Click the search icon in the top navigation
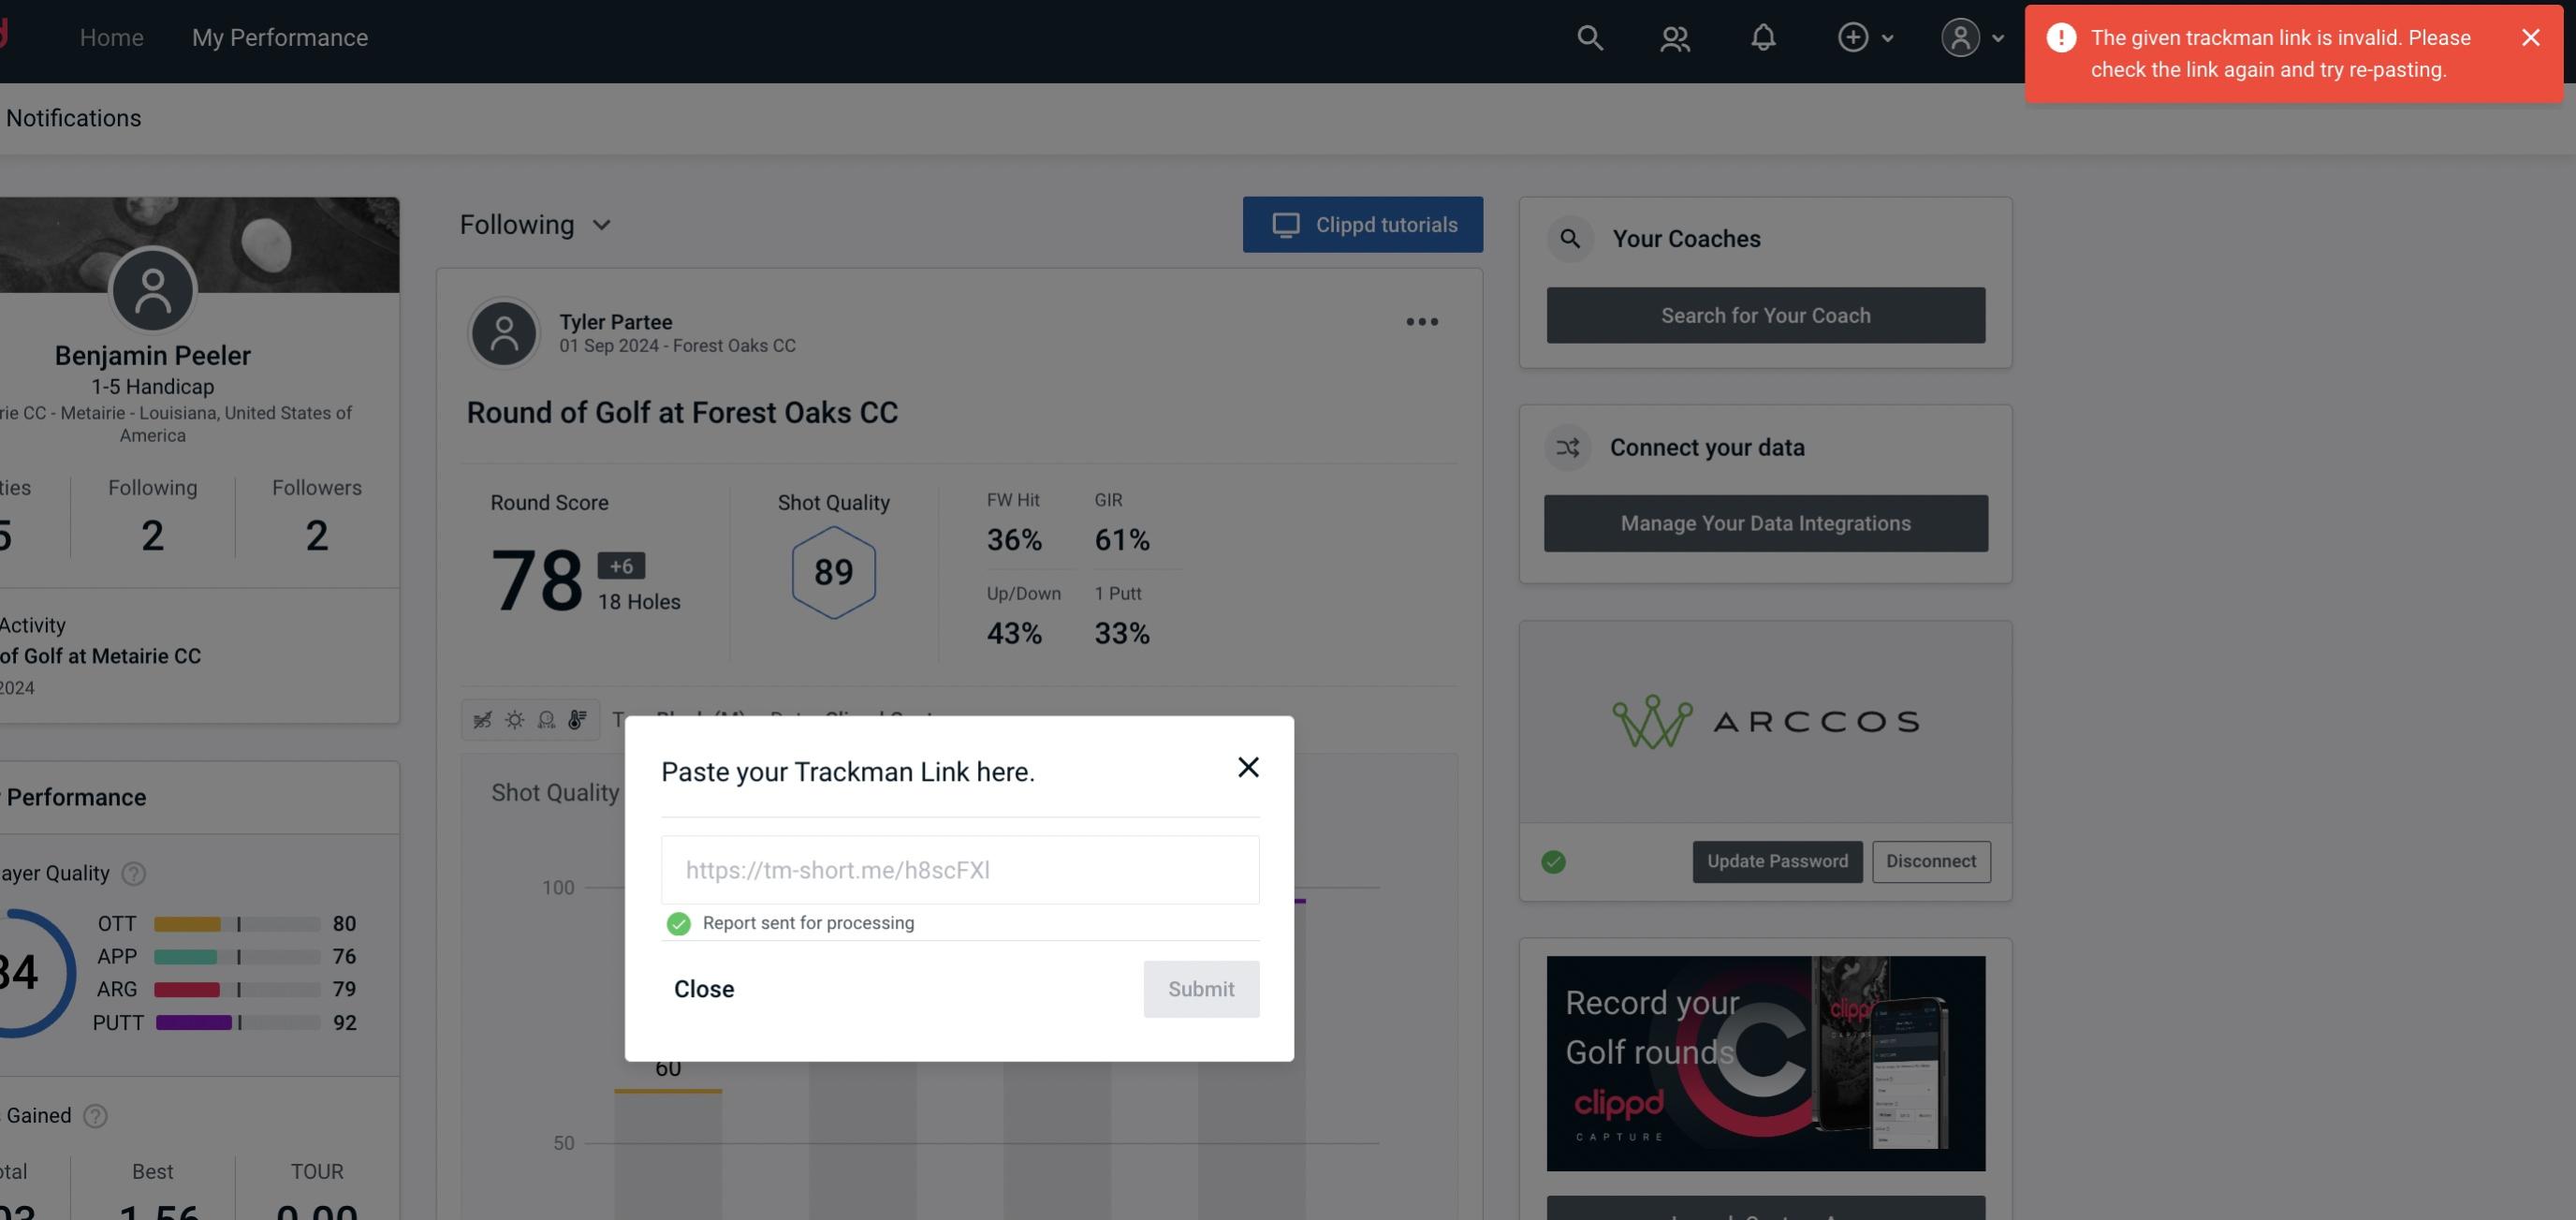 (1588, 37)
